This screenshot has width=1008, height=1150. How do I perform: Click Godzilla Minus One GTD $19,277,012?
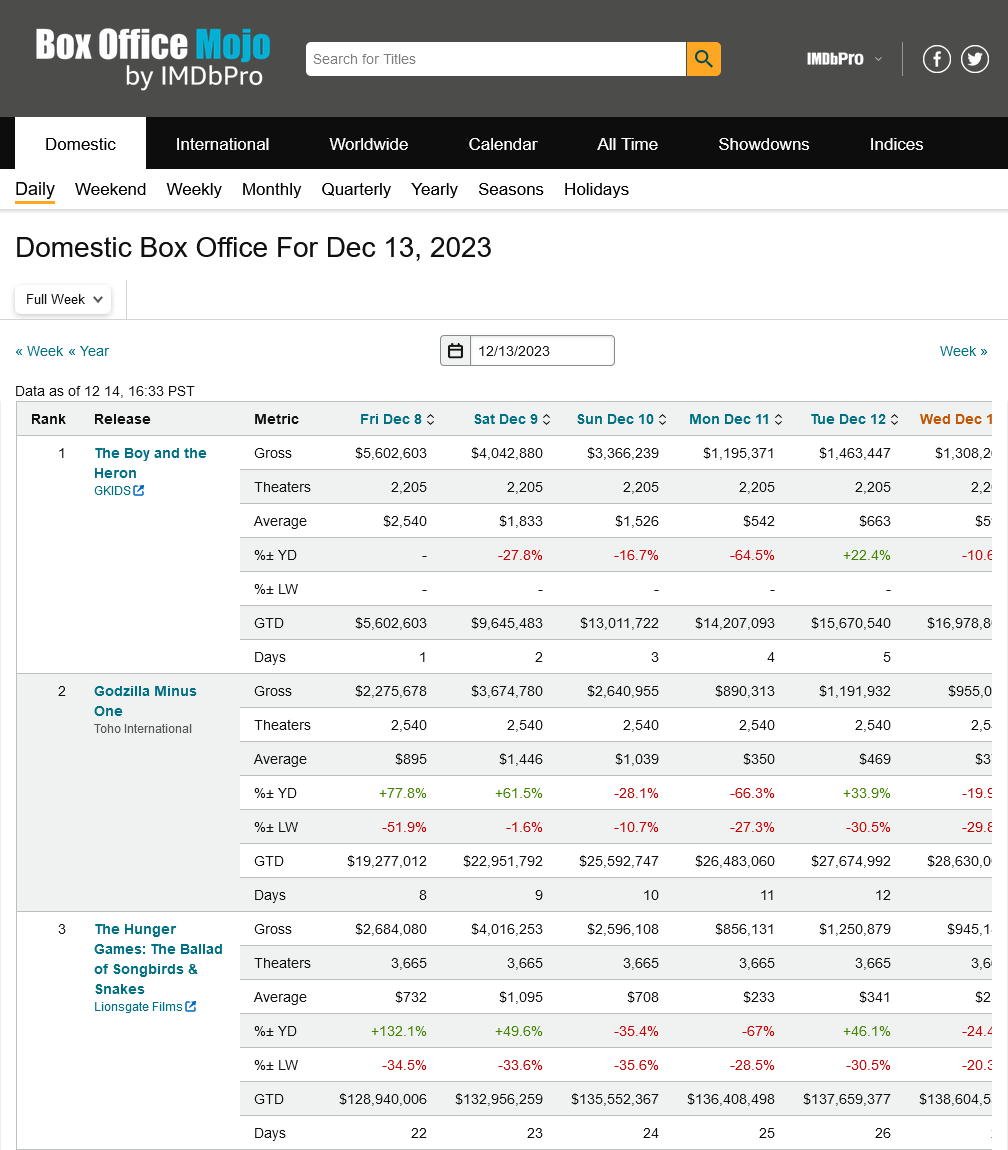click(x=387, y=861)
